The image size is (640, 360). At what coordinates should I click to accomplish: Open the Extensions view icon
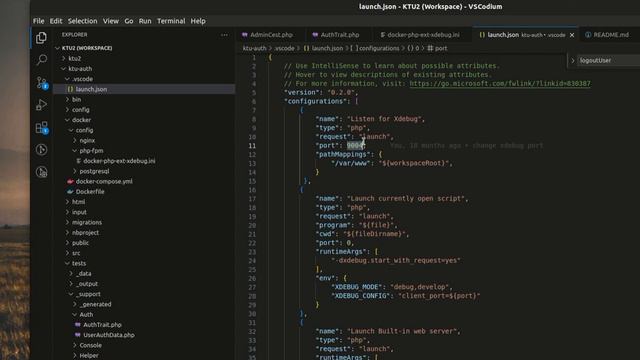click(42, 128)
